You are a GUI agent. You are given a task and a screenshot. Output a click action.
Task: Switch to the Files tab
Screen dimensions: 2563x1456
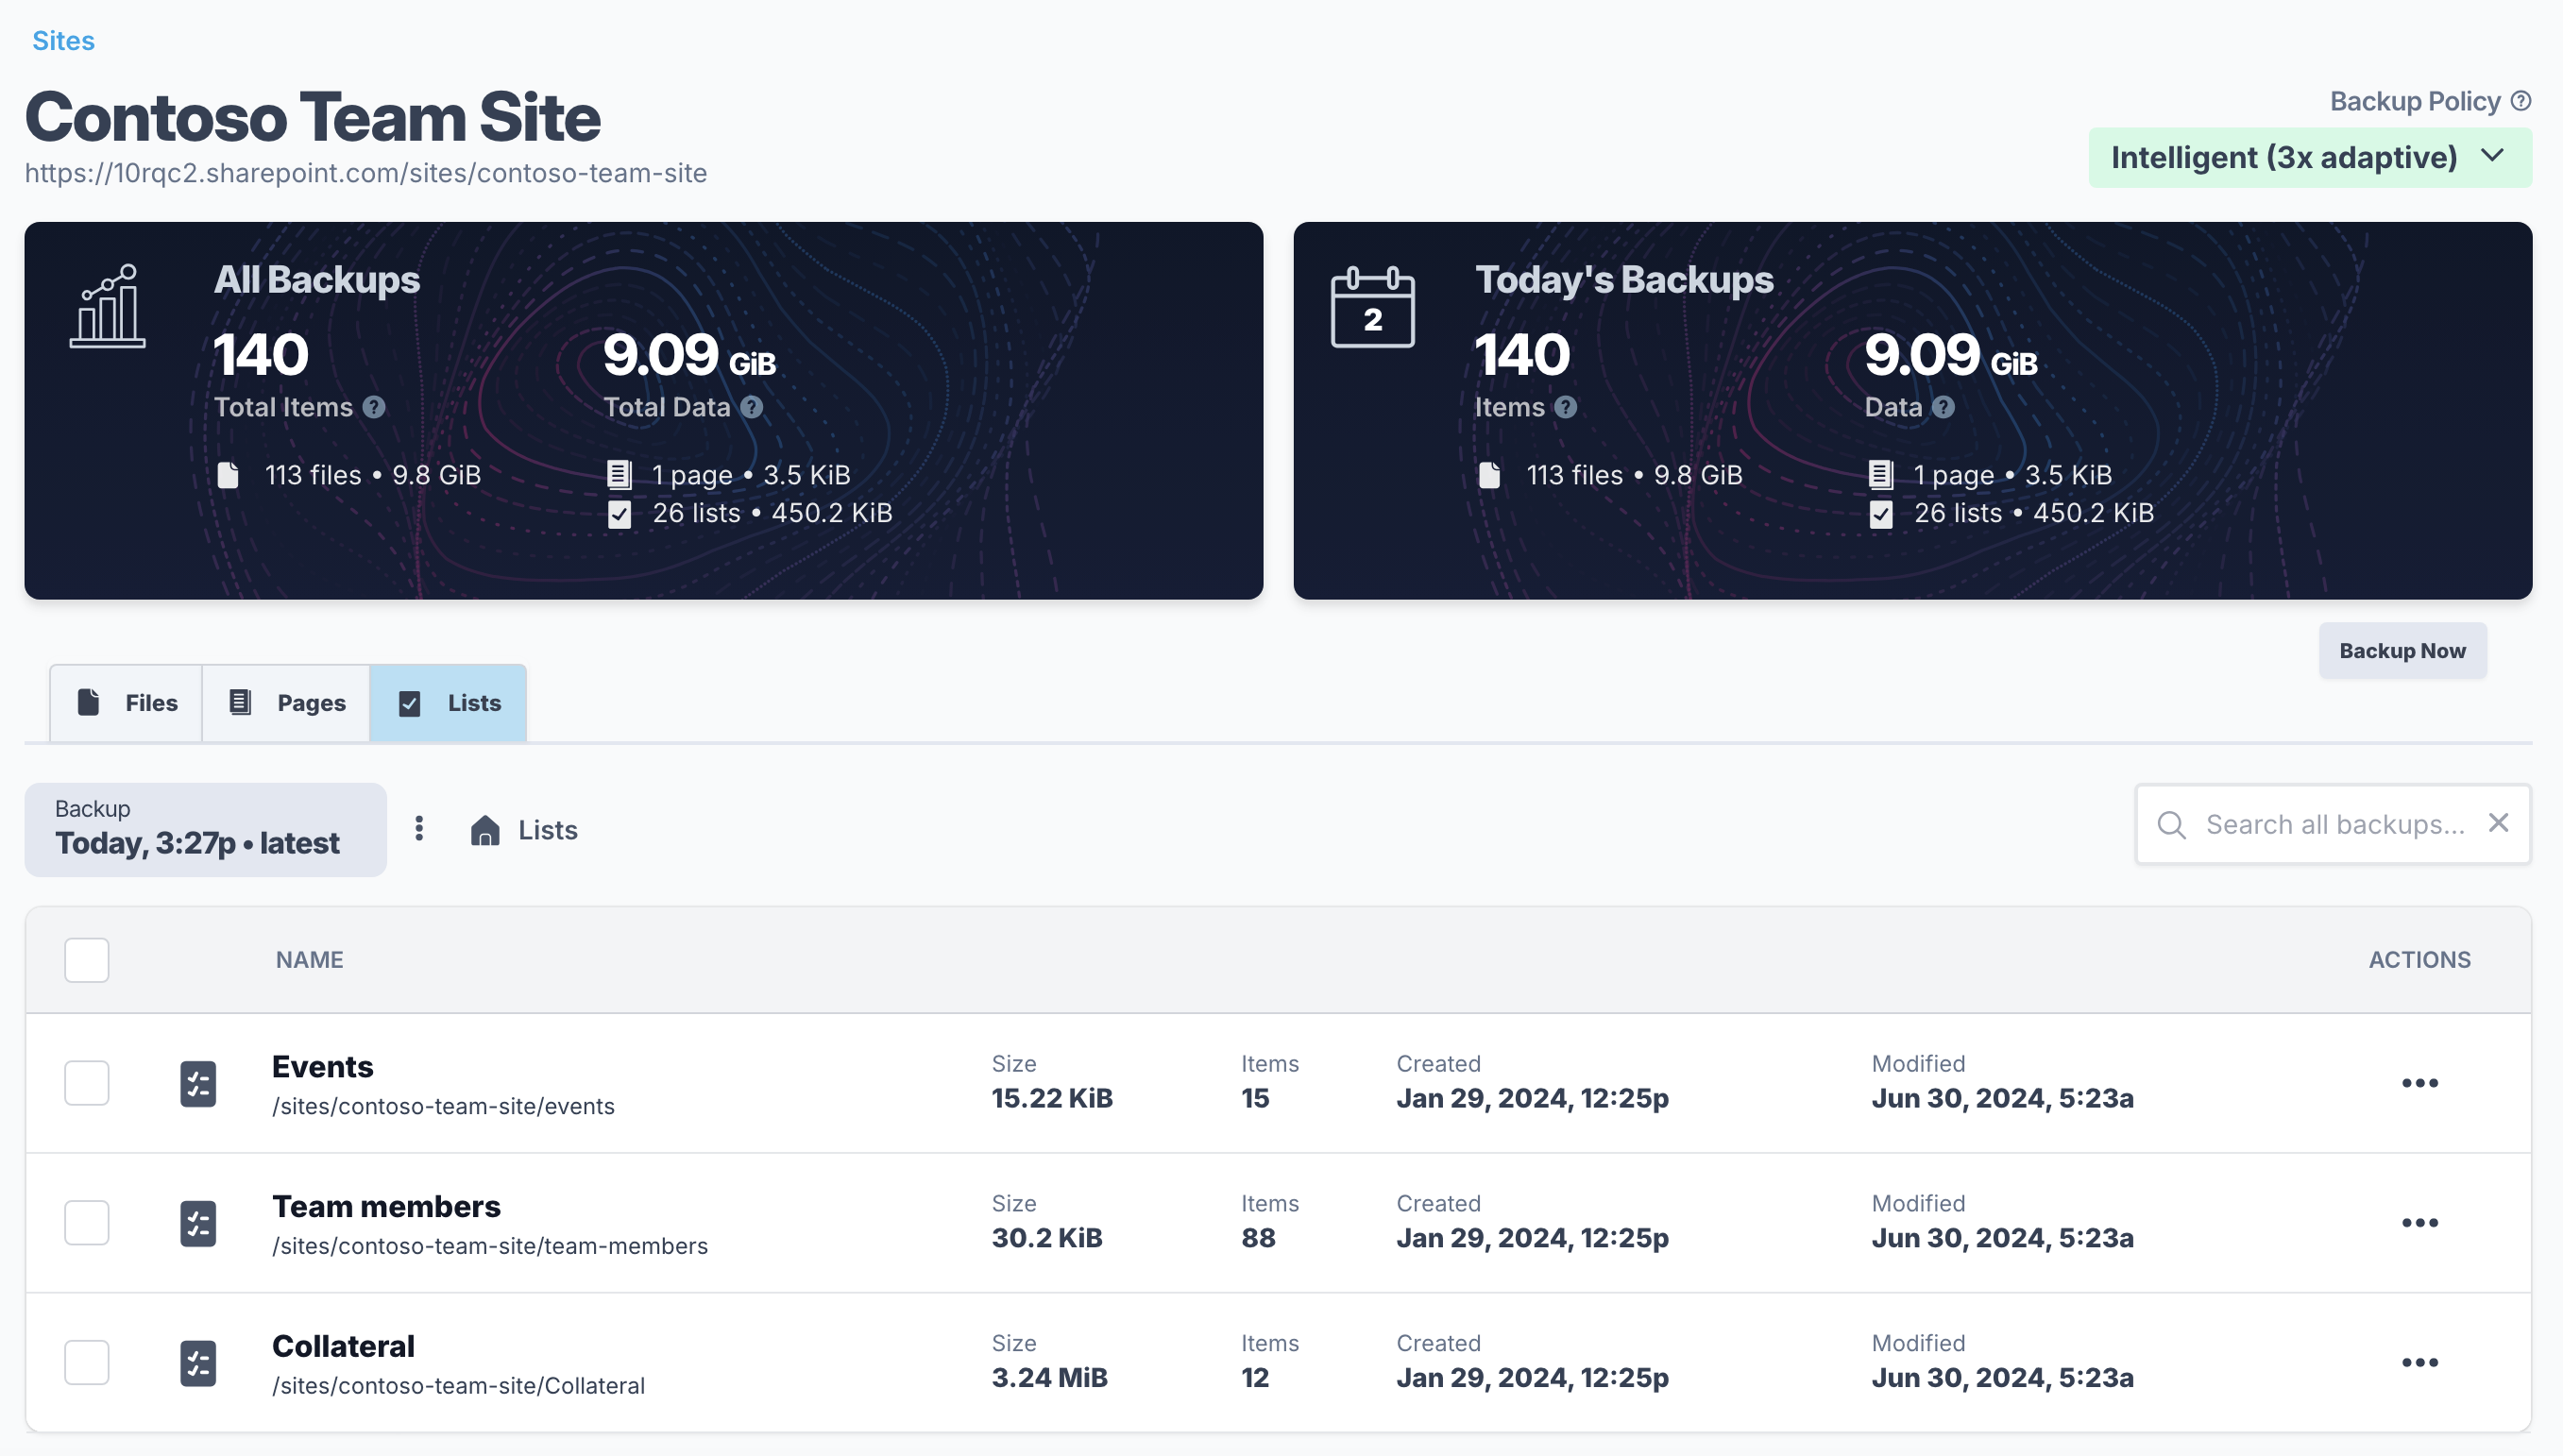[x=127, y=703]
